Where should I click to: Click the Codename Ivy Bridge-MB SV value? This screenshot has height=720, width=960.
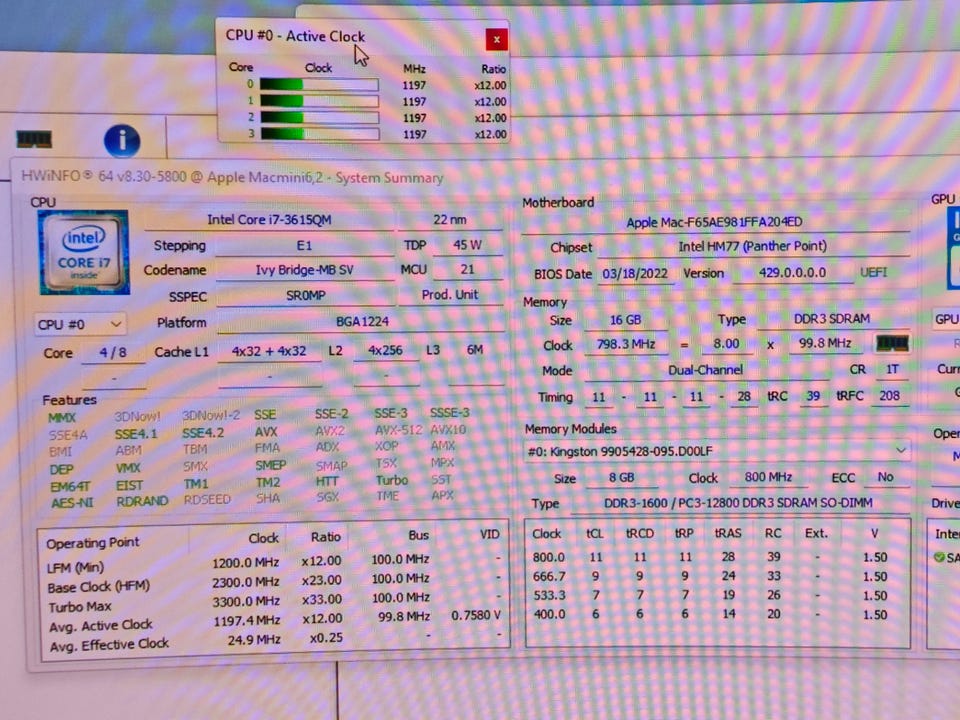tap(304, 270)
